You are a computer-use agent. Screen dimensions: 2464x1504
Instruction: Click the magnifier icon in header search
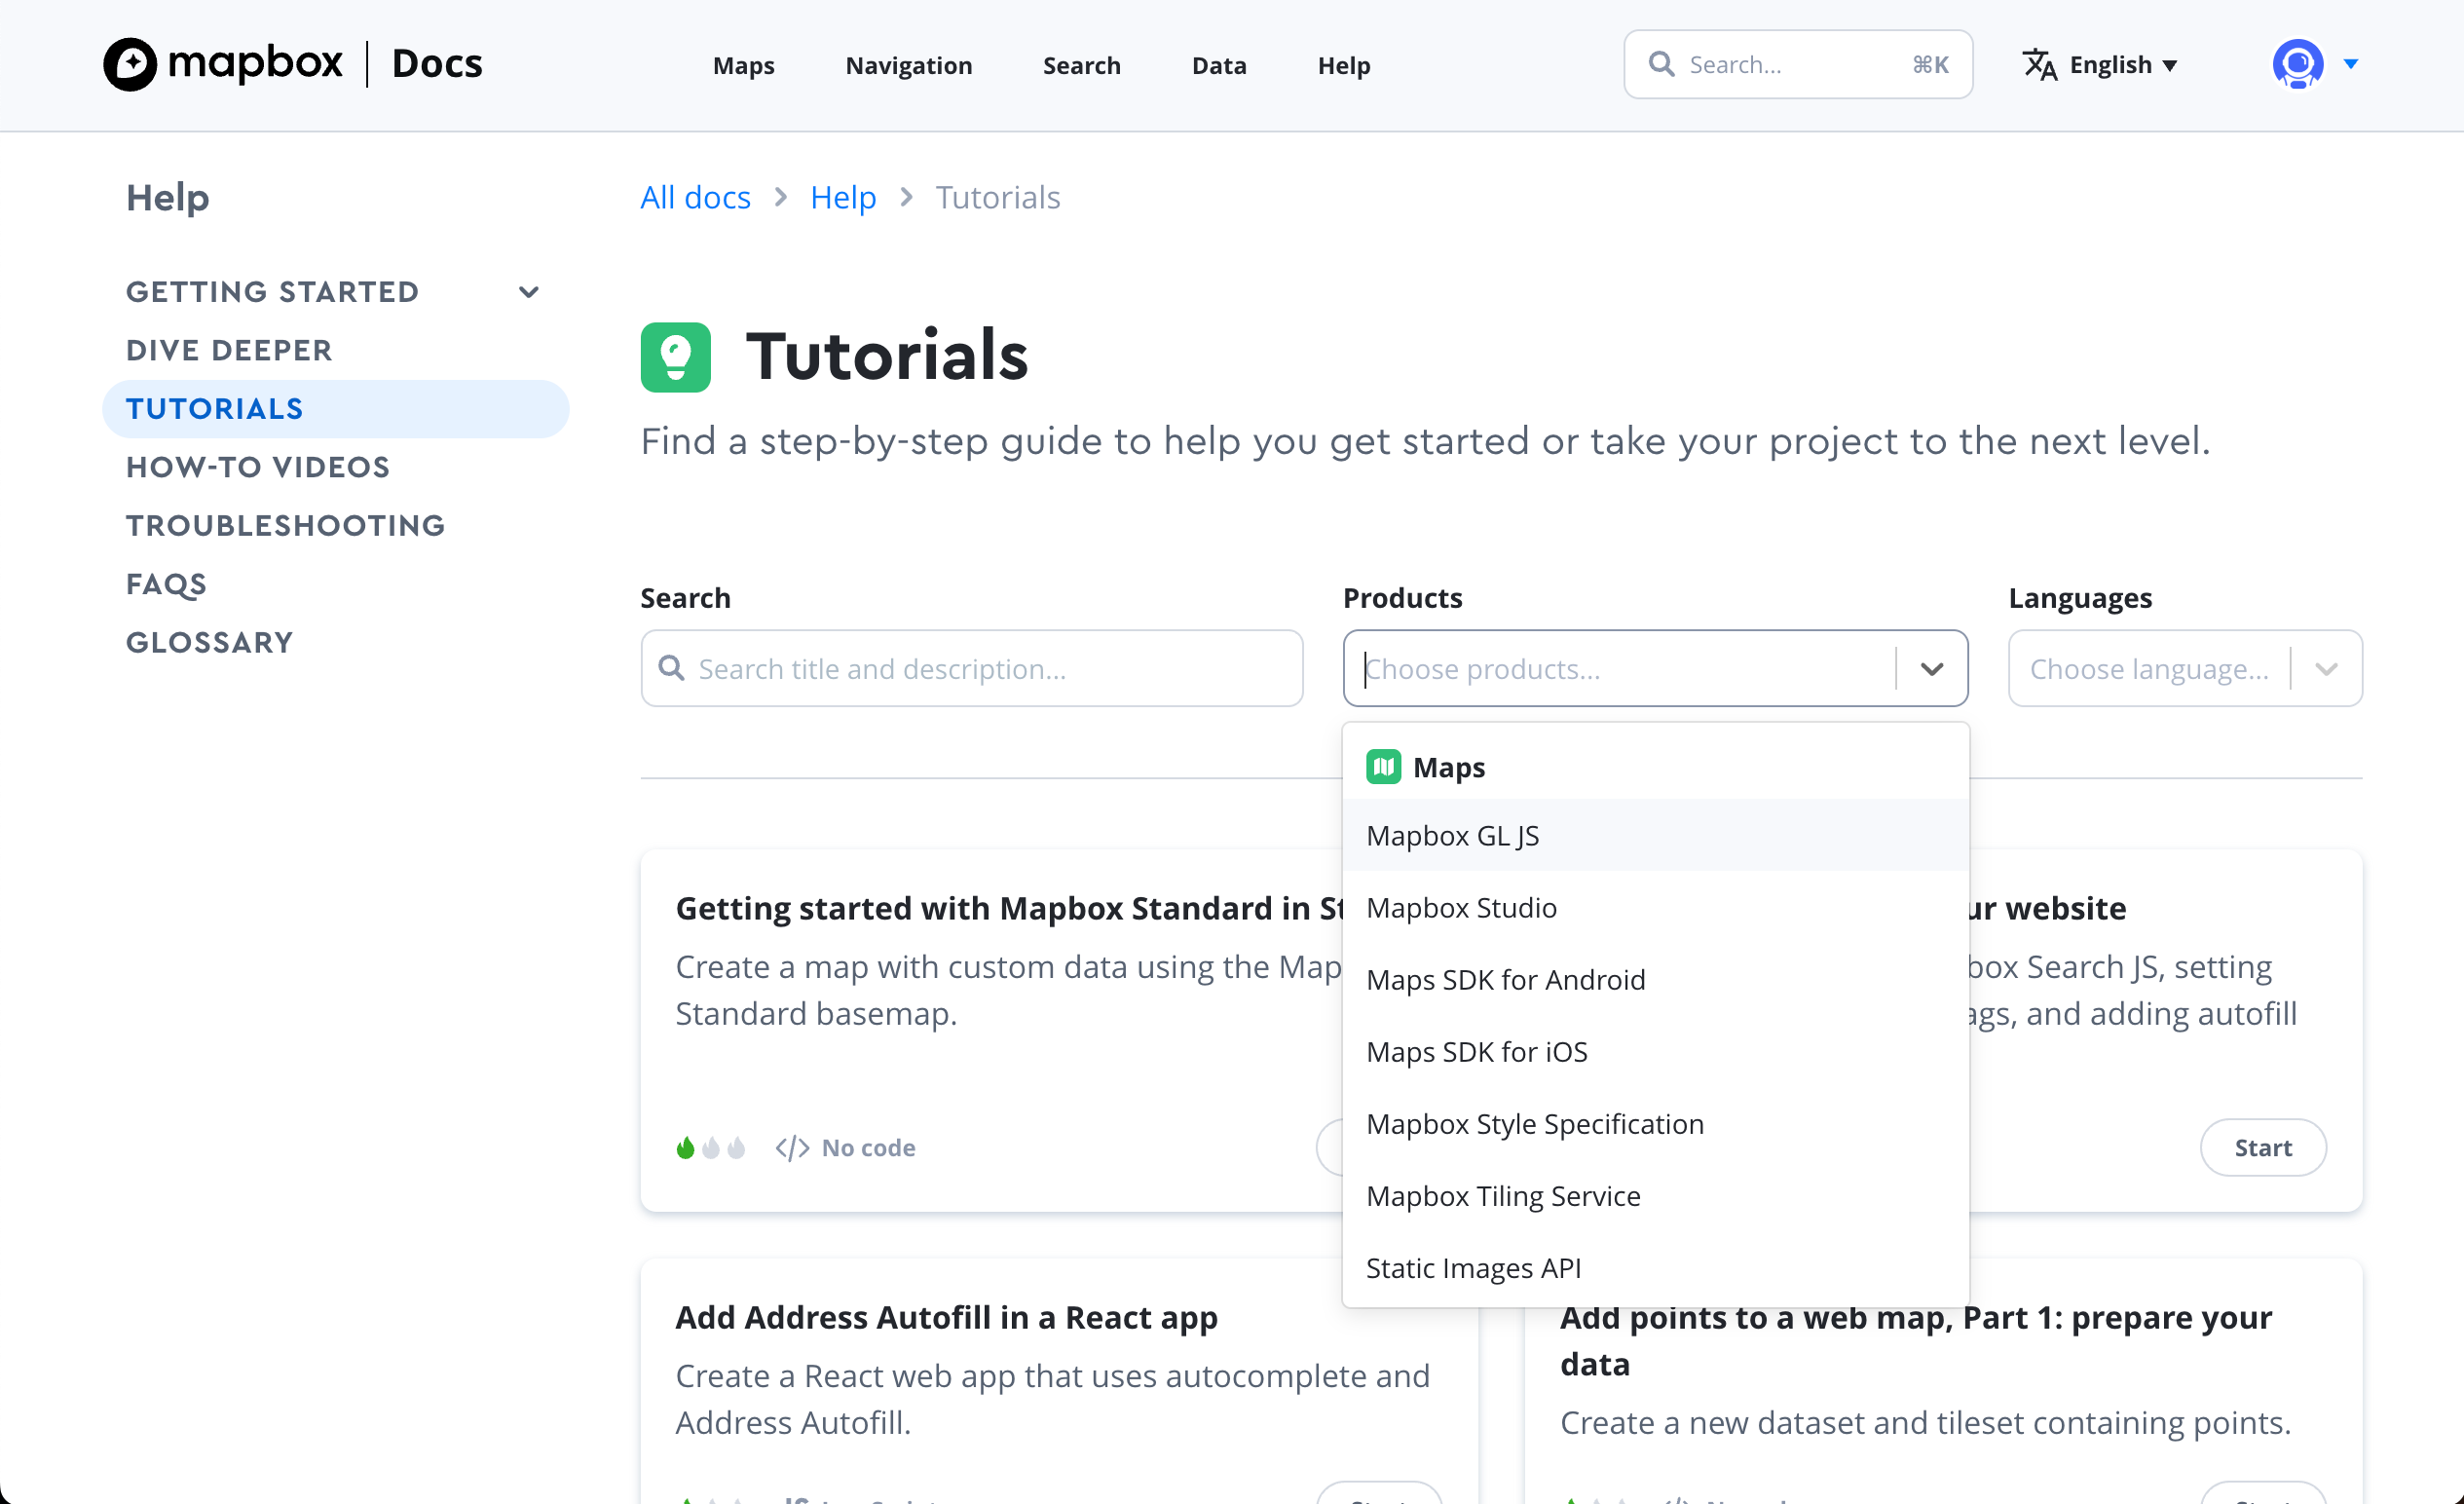(x=1661, y=65)
